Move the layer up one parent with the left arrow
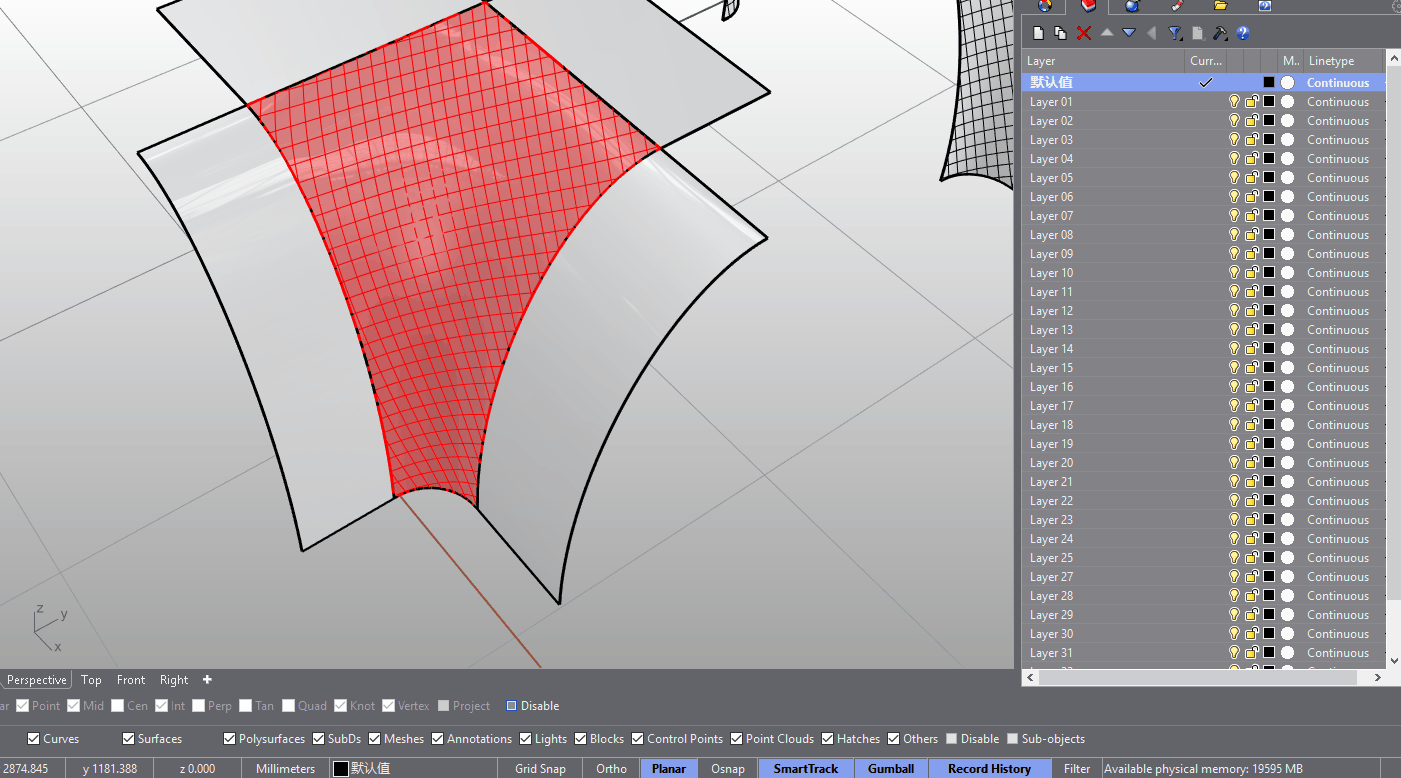 [x=1151, y=33]
